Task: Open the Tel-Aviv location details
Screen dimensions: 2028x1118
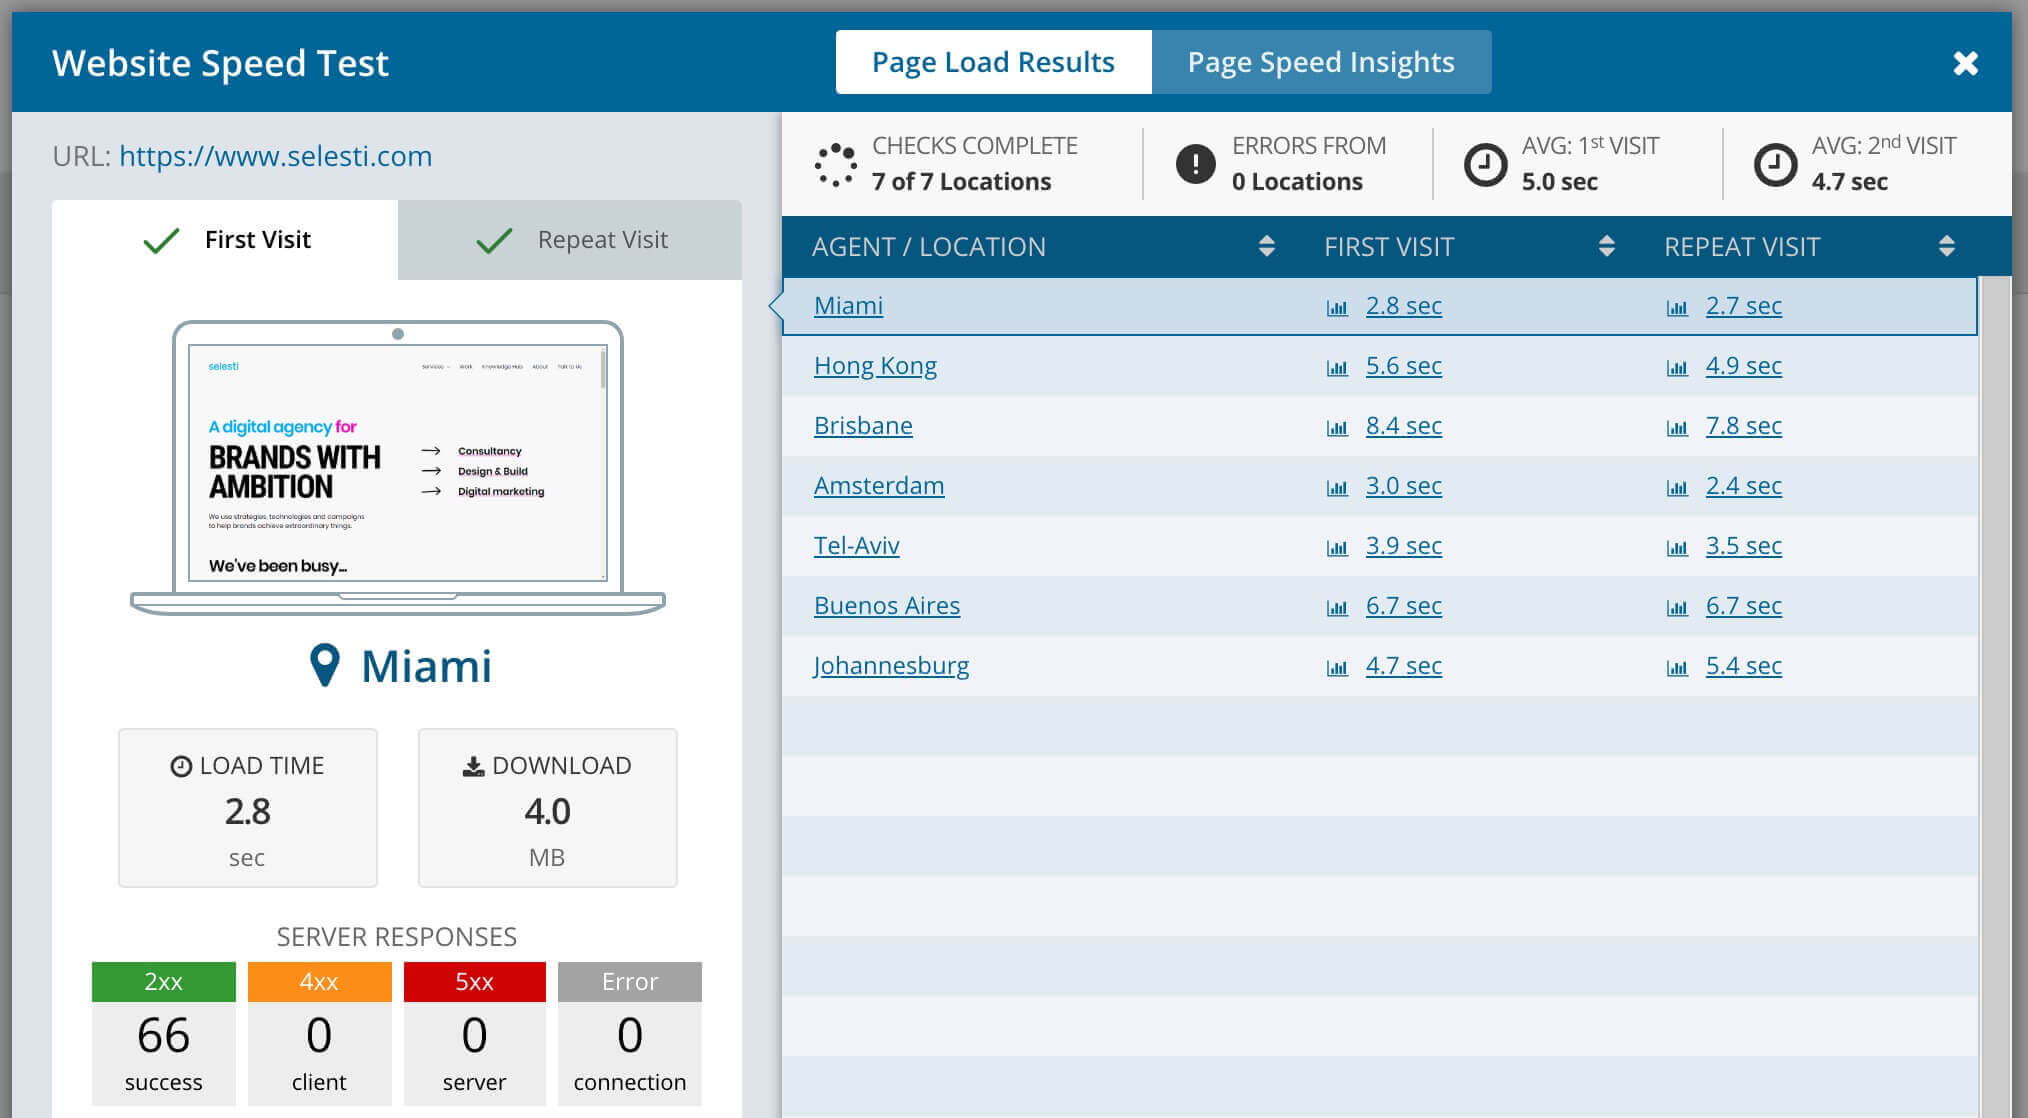Action: pyautogui.click(x=855, y=544)
